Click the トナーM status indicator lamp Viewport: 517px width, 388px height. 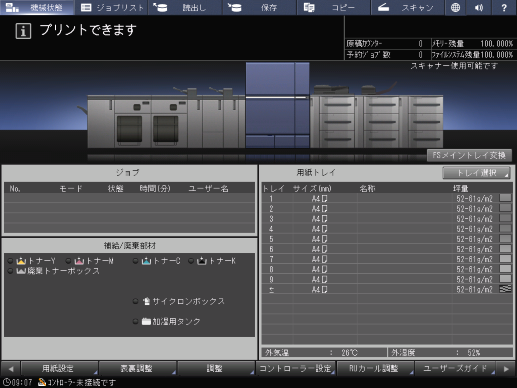point(68,261)
